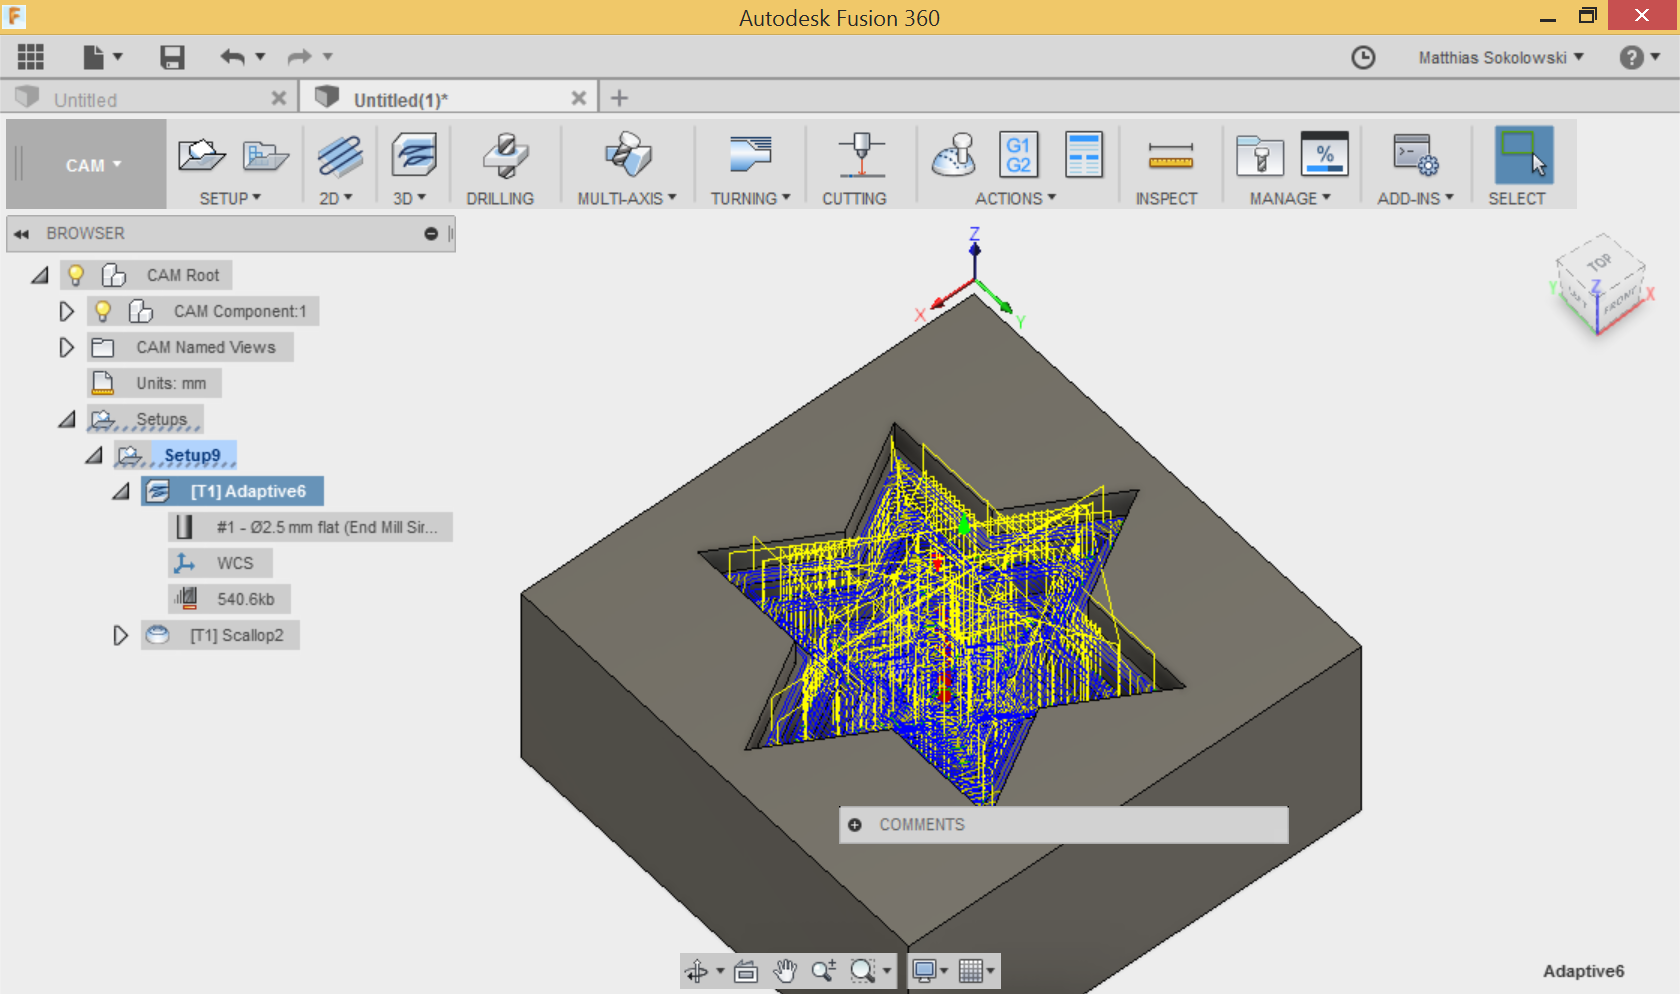Collapse the CAM Root tree node

click(40, 275)
